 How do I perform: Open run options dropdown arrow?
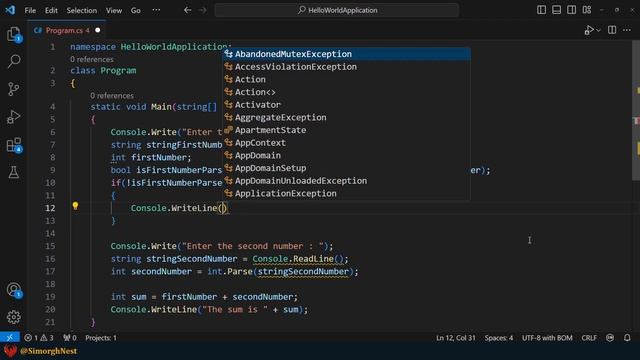598,31
